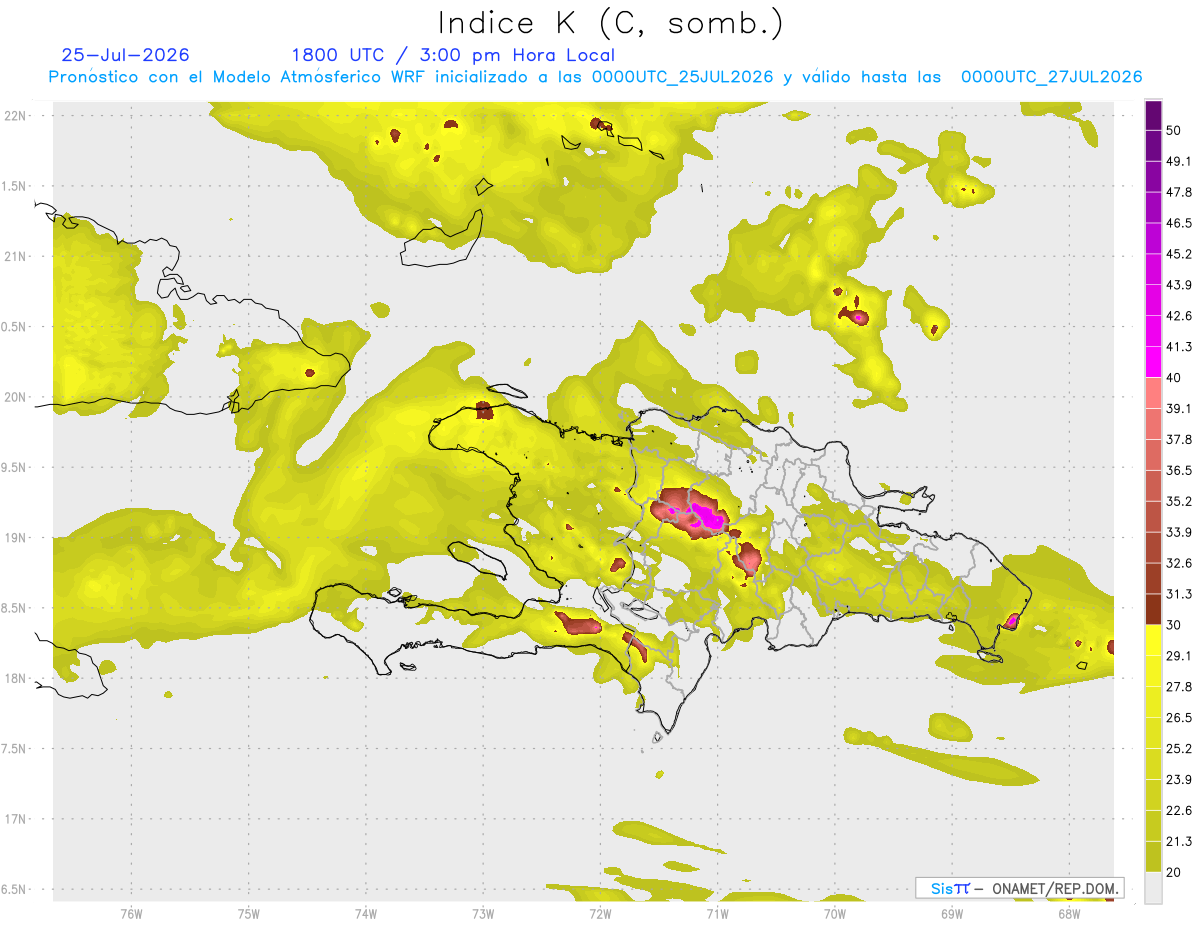
Task: Pick the bright yellow swatch between 29.1 and 30
Action: (x=1153, y=641)
